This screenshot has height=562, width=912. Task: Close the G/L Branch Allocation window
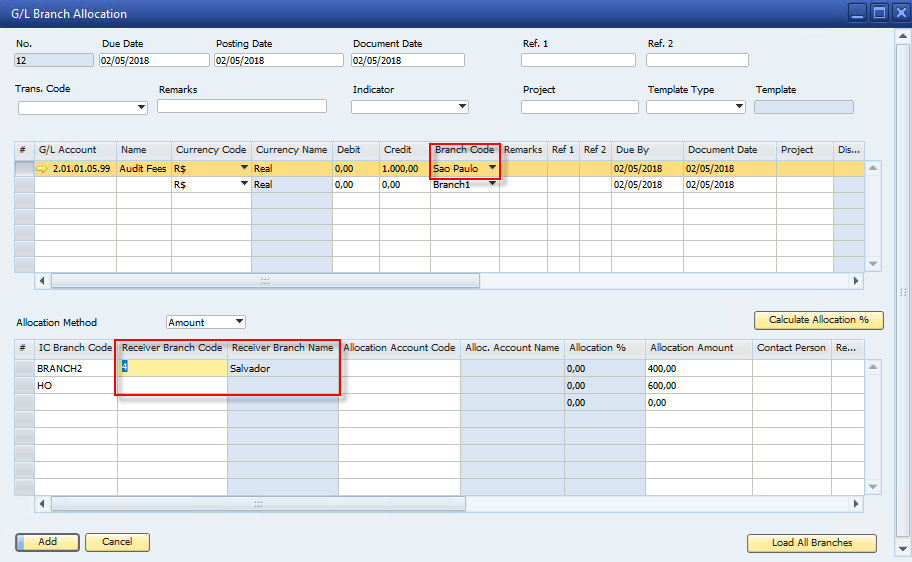click(899, 13)
